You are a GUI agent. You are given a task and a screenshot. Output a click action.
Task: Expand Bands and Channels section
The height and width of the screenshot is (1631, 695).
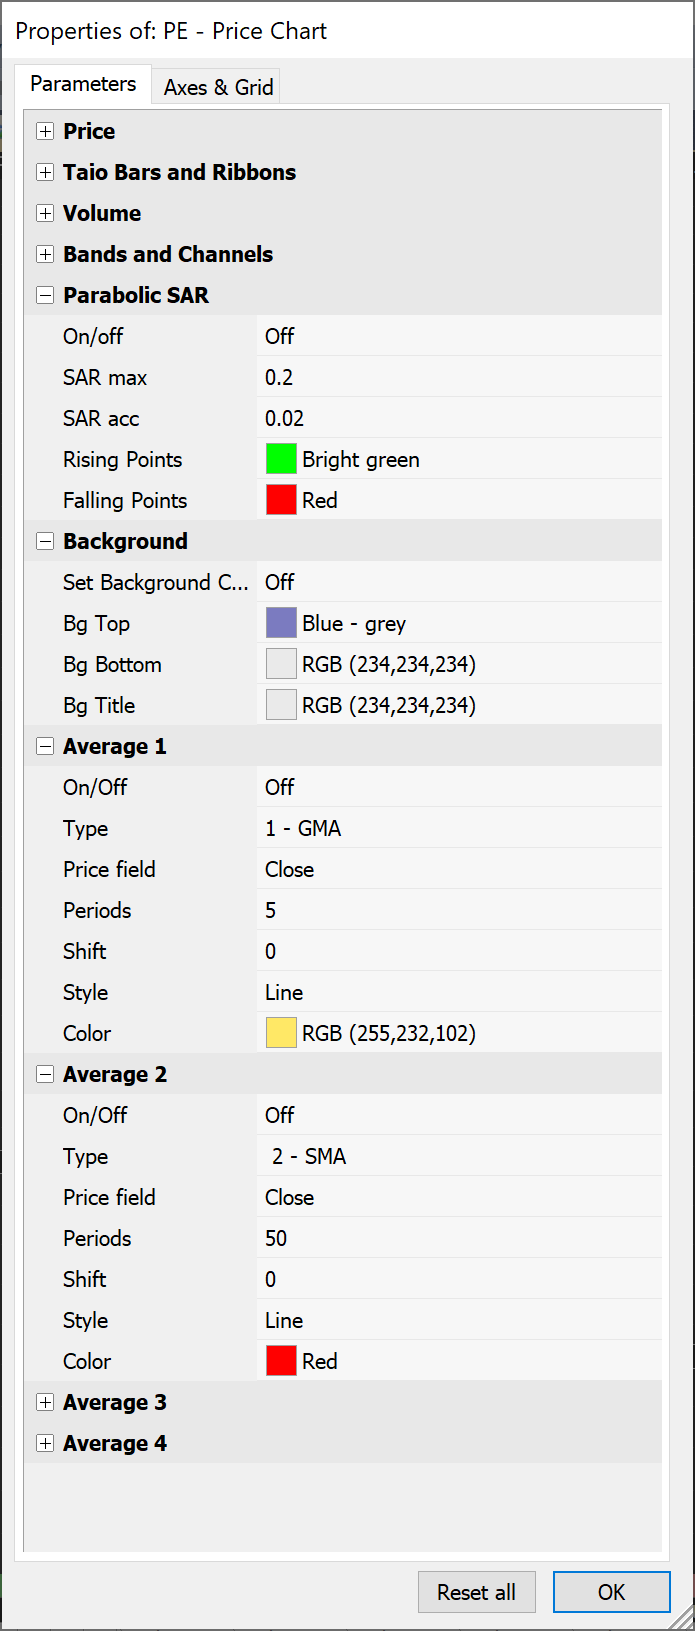point(45,254)
